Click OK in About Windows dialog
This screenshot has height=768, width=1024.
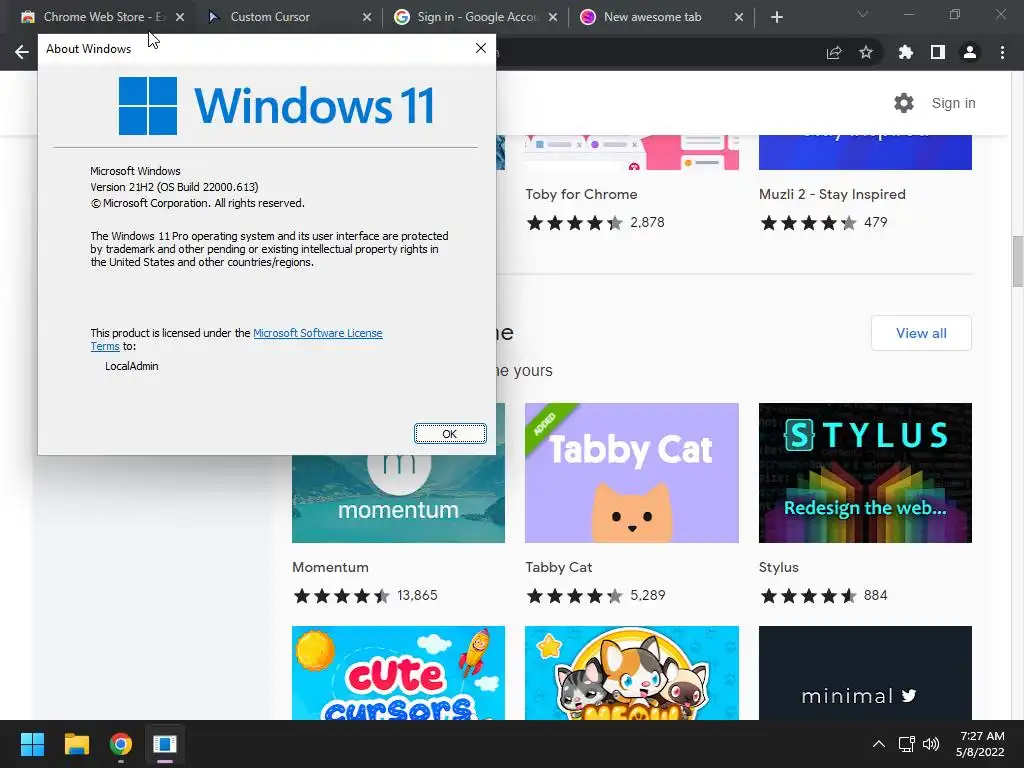click(450, 434)
